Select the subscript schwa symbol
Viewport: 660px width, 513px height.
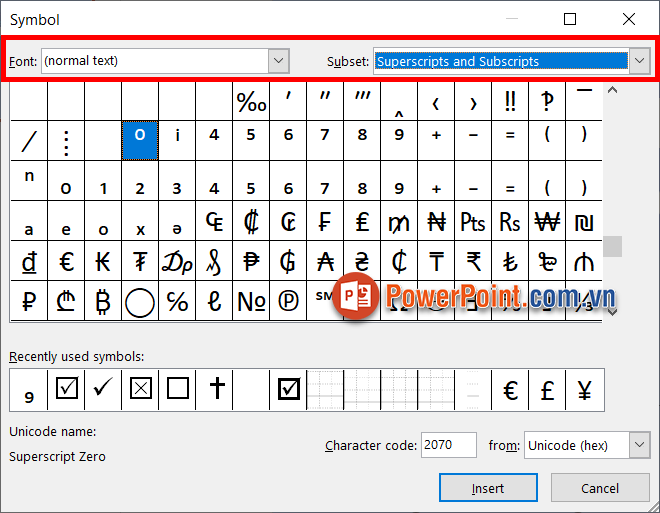coord(177,221)
